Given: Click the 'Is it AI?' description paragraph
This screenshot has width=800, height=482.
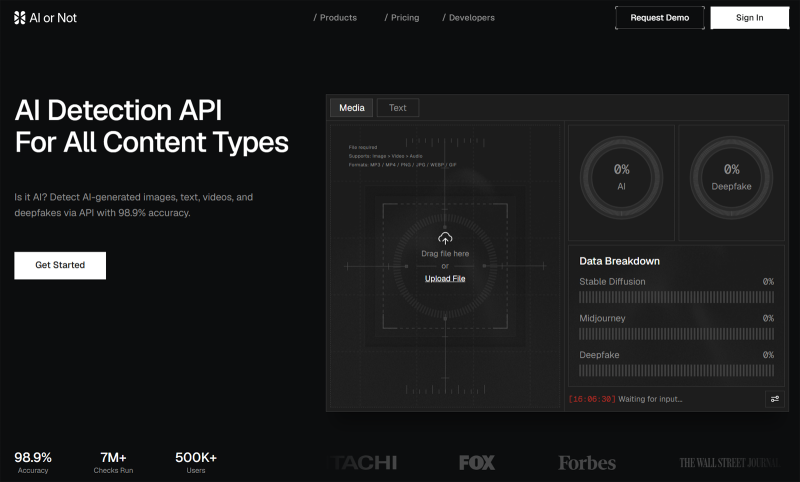Looking at the screenshot, I should [134, 205].
